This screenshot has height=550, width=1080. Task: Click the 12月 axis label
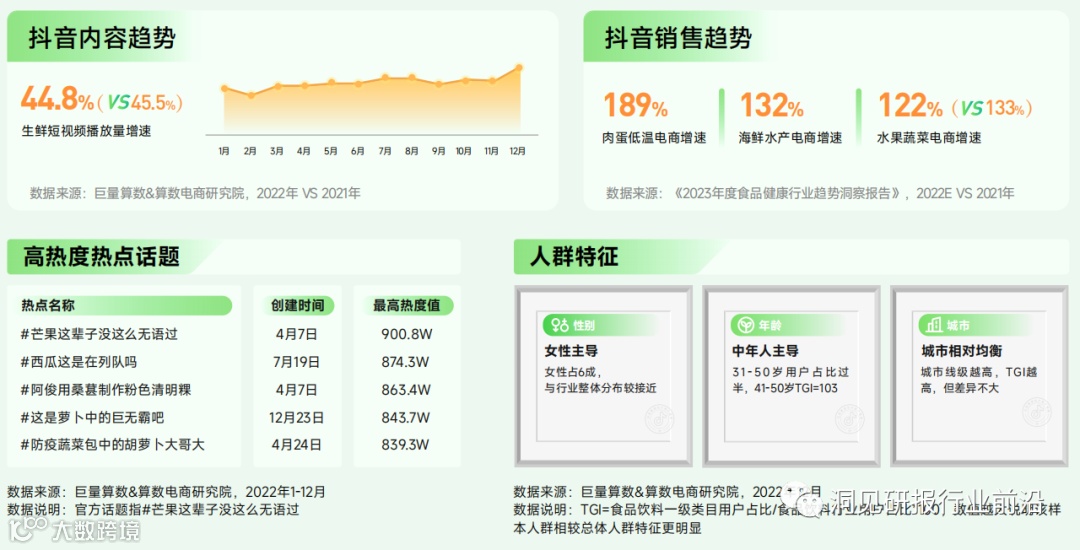click(517, 151)
